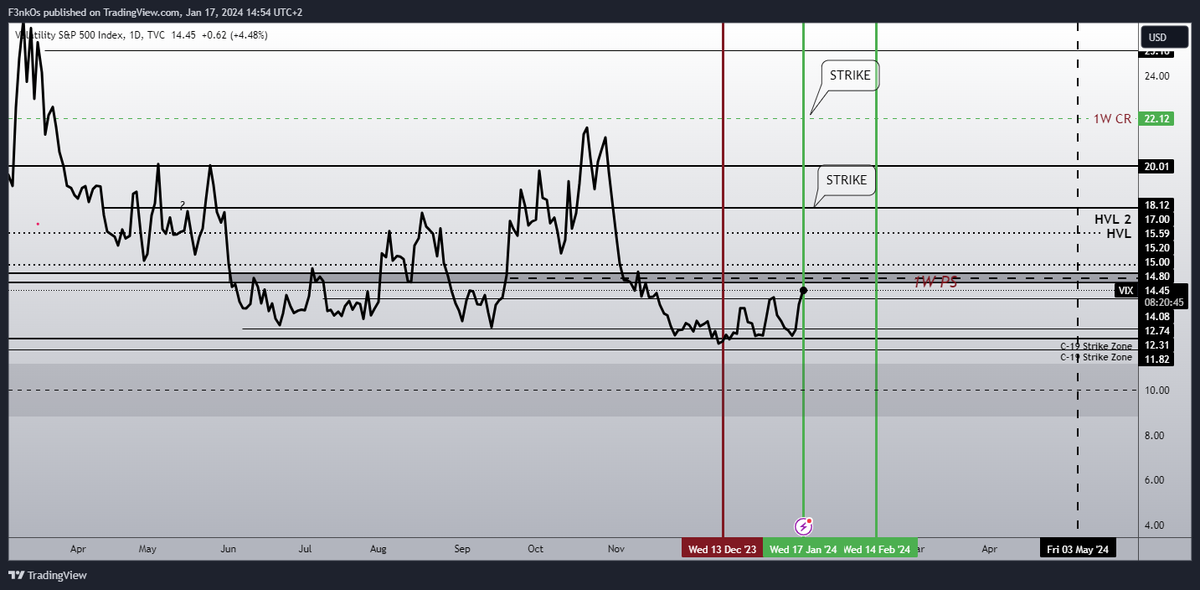Click the TradingView logo
The height and width of the screenshot is (590, 1200).
coord(47,575)
